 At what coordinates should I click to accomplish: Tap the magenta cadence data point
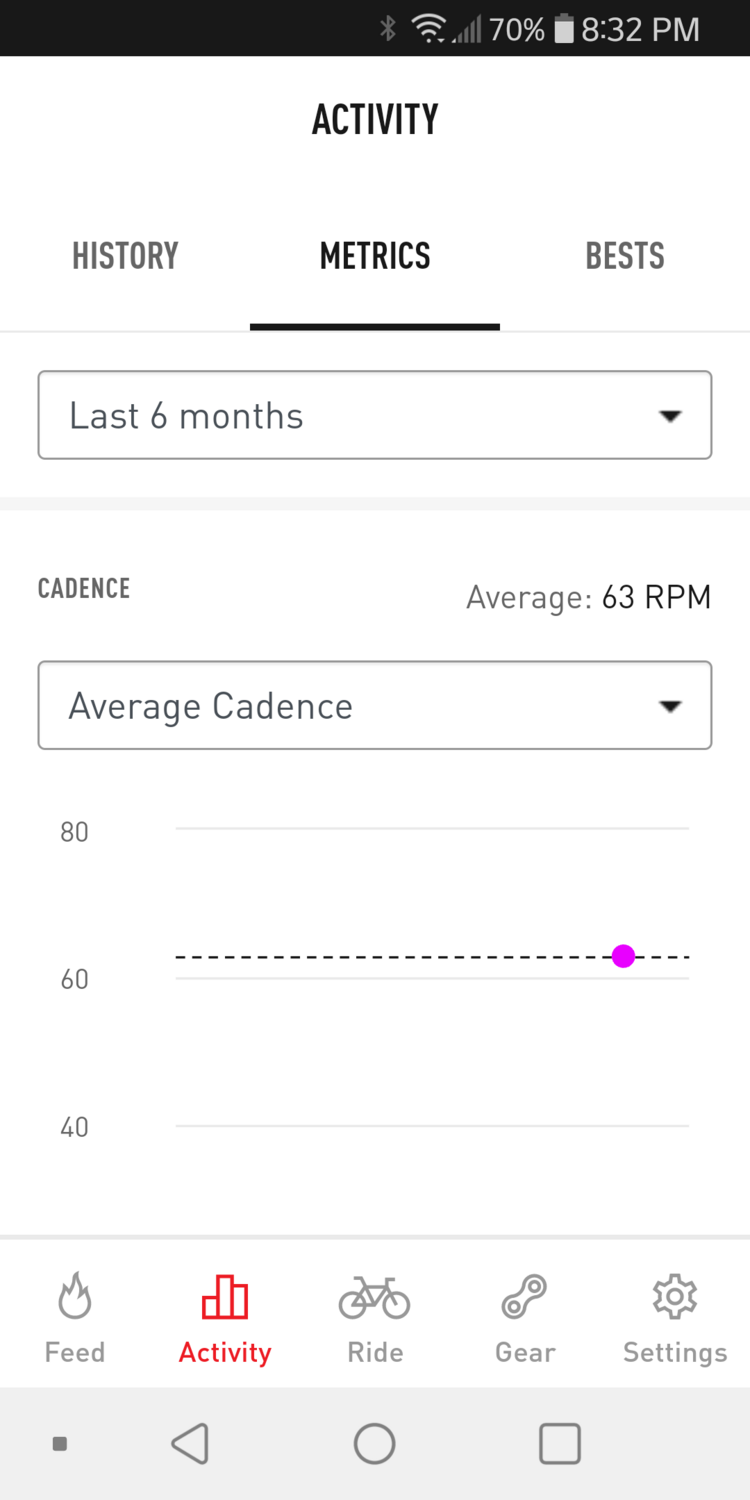click(x=623, y=957)
